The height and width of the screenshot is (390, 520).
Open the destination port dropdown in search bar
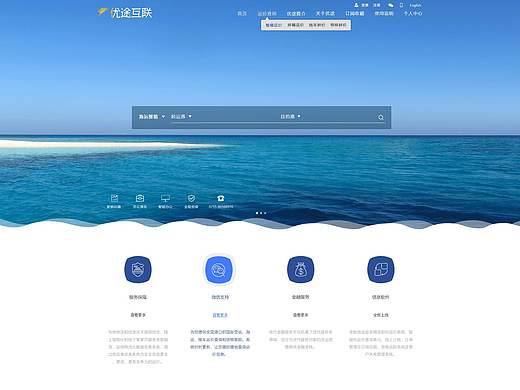point(290,116)
